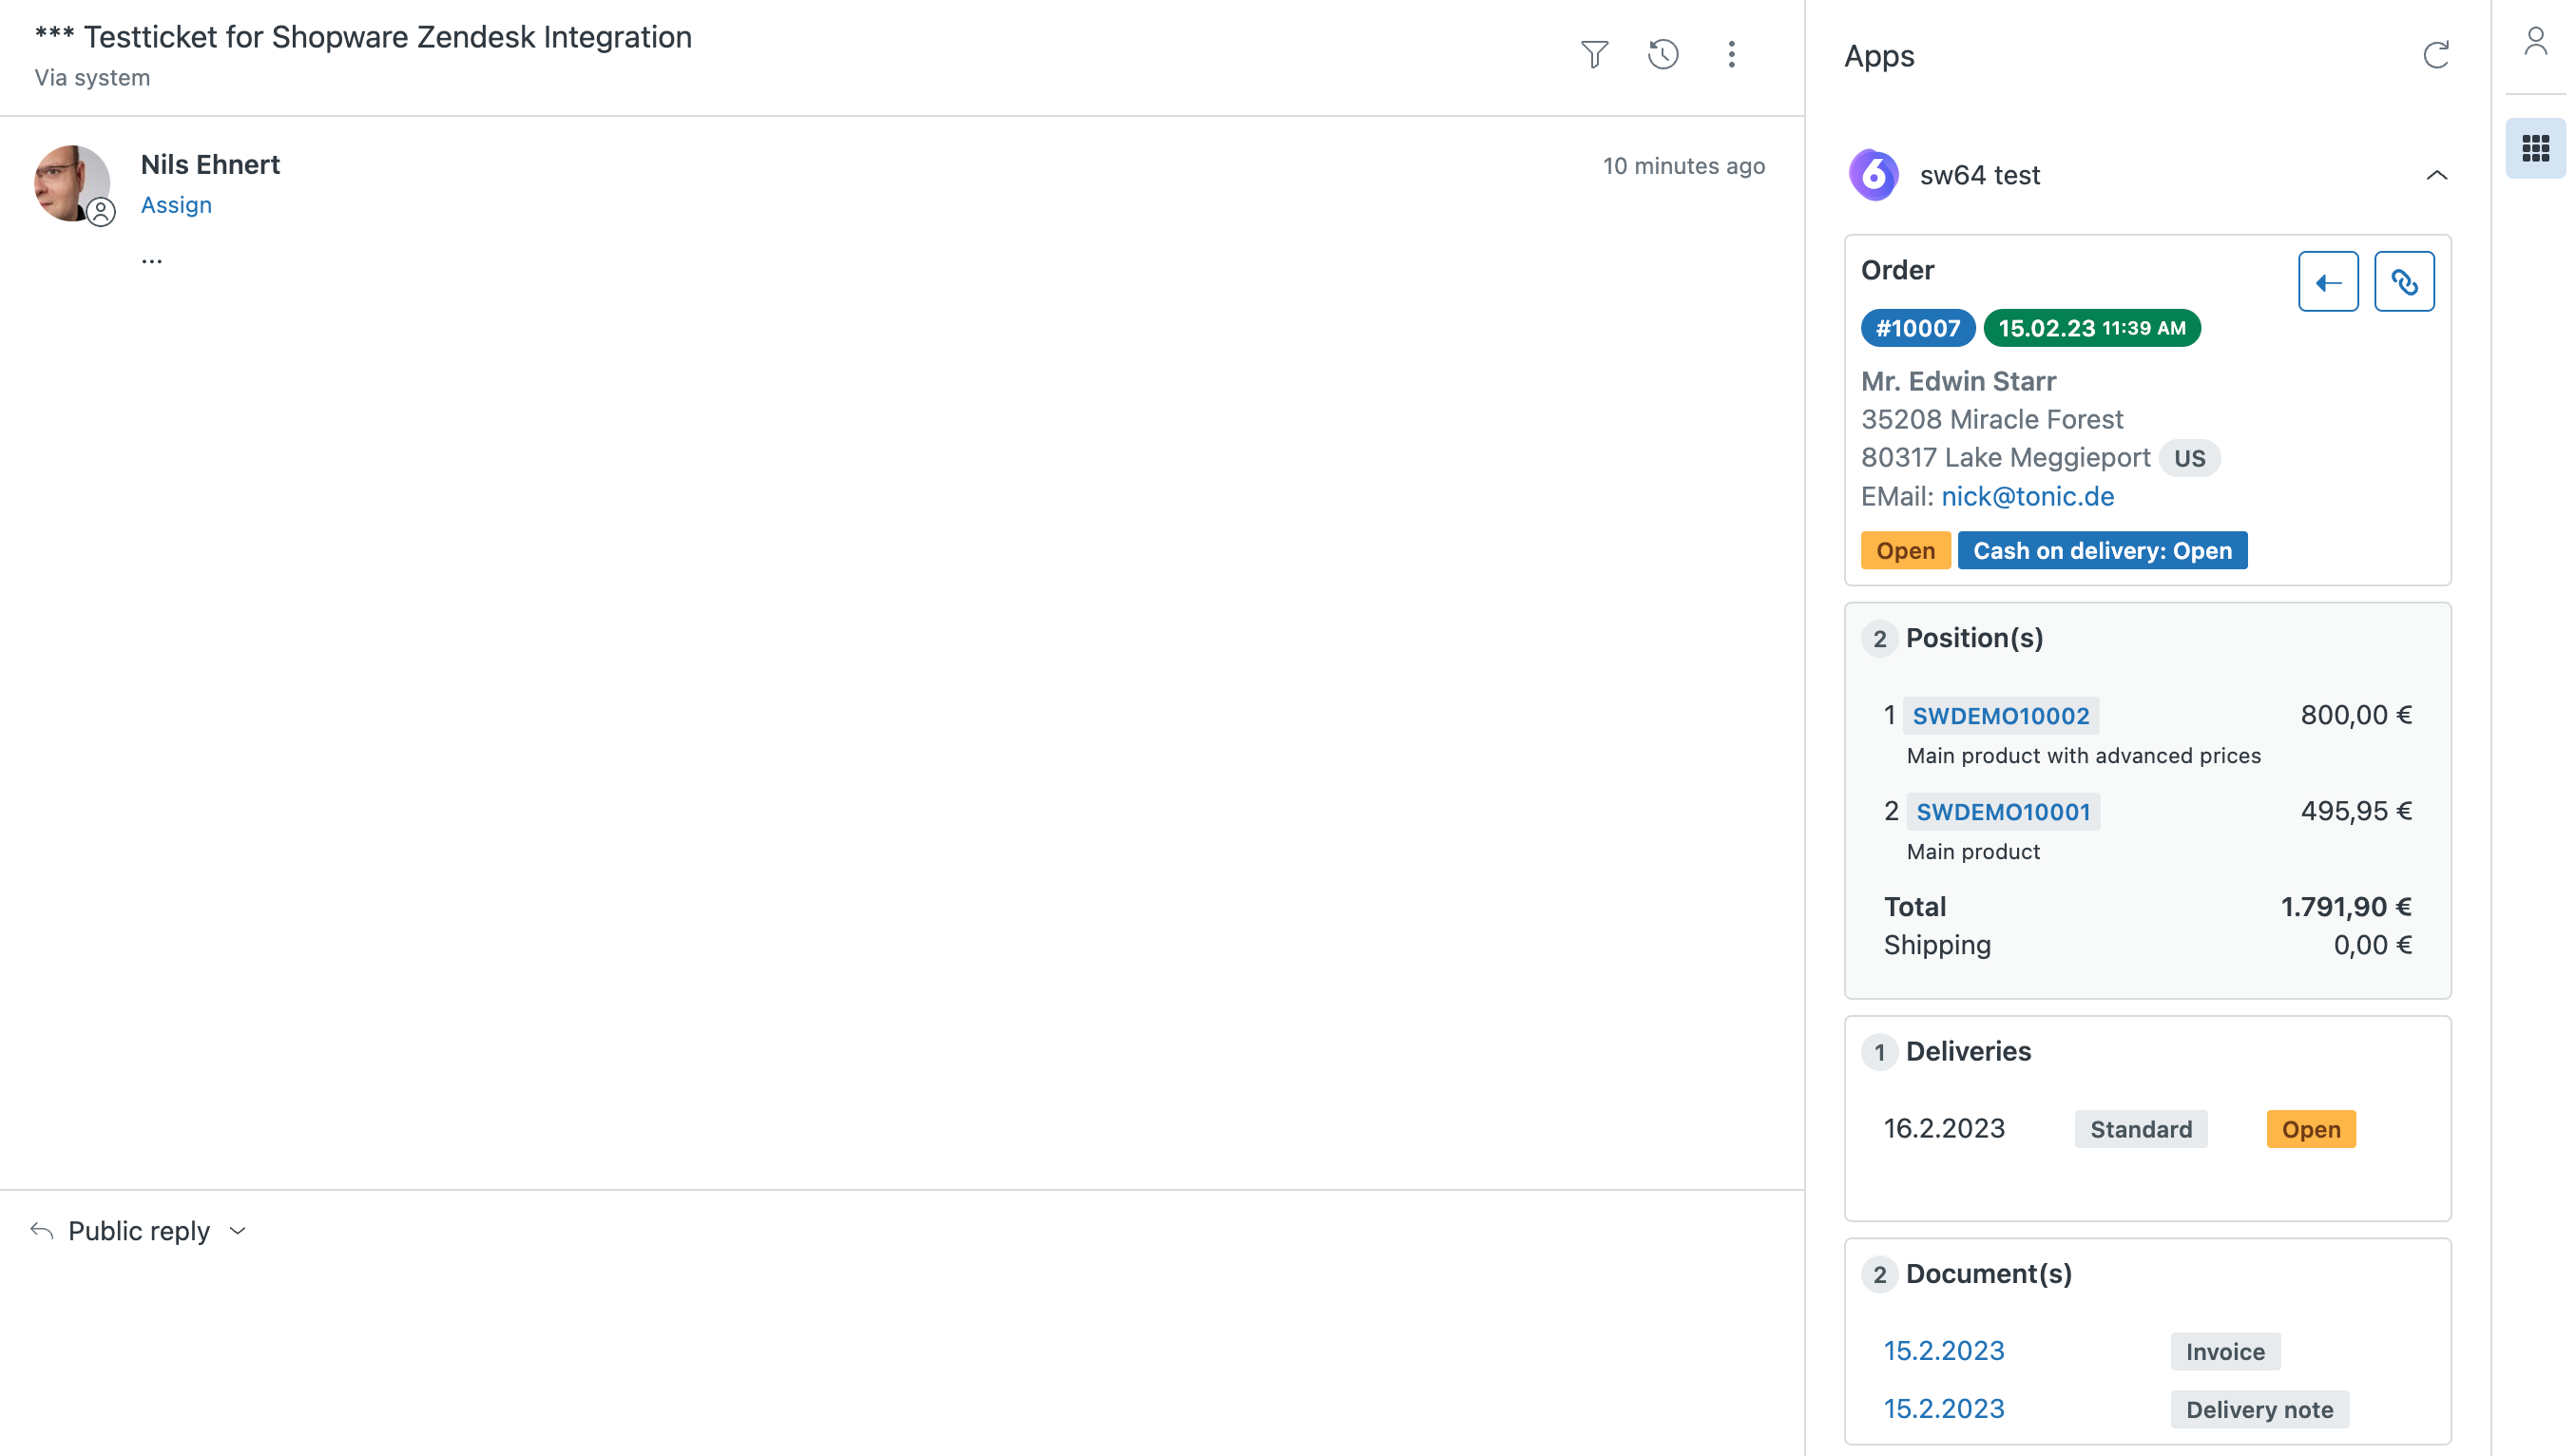Click the Deliveries section header

point(1968,1051)
